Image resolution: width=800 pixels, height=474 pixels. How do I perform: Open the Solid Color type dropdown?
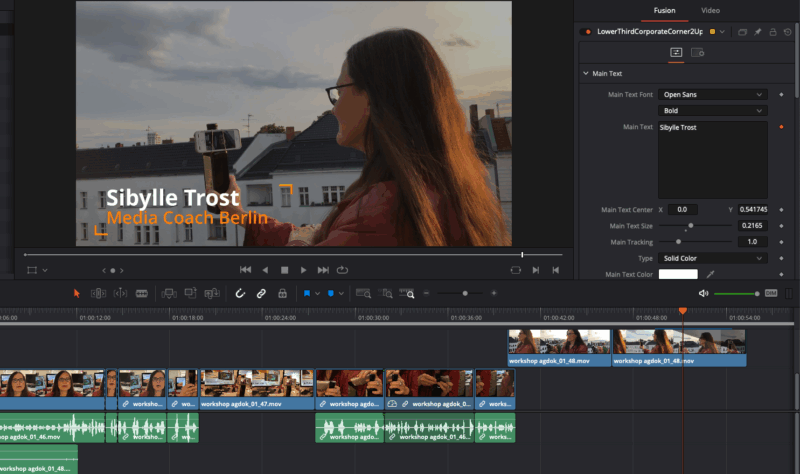[x=712, y=258]
